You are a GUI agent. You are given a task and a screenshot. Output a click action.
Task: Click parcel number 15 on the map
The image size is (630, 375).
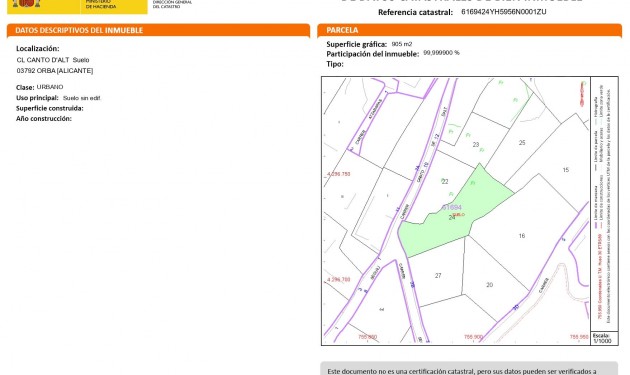[566, 170]
